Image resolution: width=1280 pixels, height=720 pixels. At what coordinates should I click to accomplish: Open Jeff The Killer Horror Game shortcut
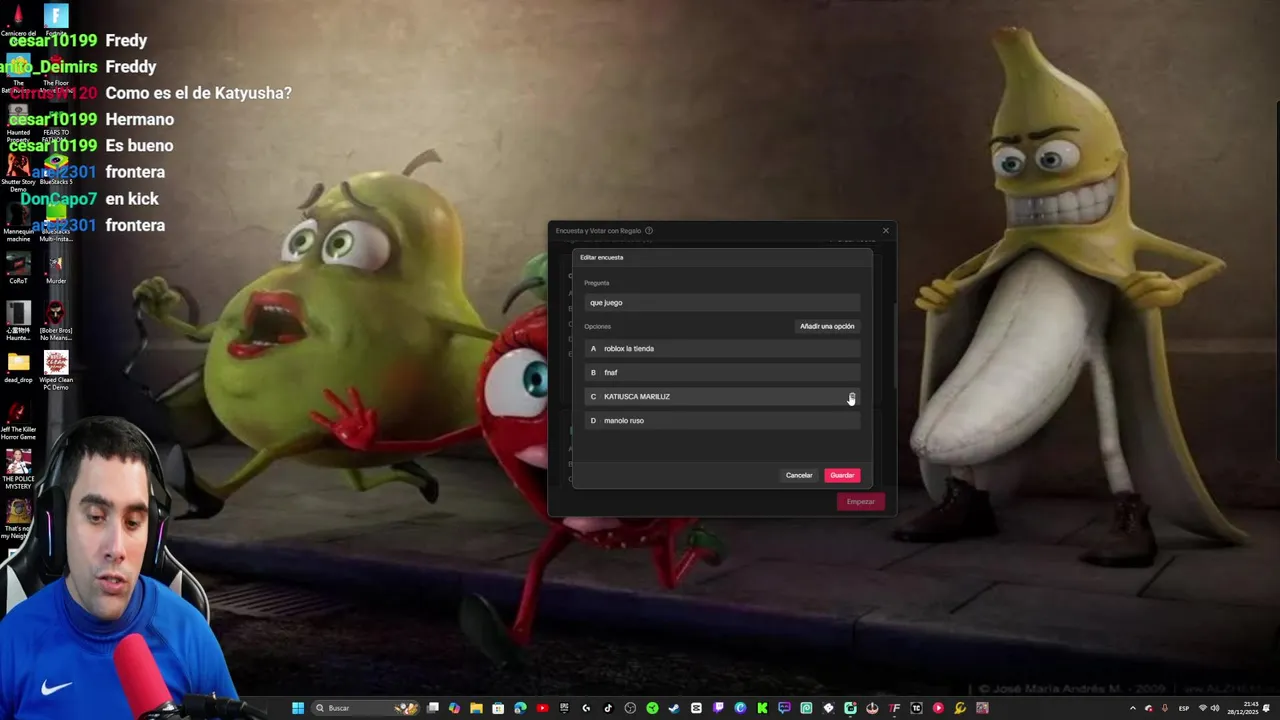click(18, 420)
